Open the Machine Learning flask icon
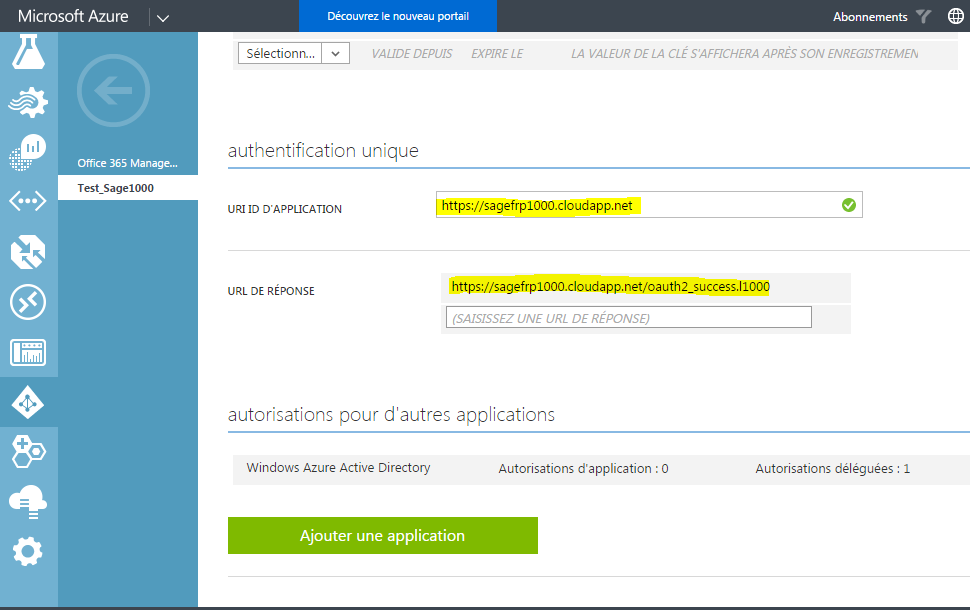 coord(28,52)
